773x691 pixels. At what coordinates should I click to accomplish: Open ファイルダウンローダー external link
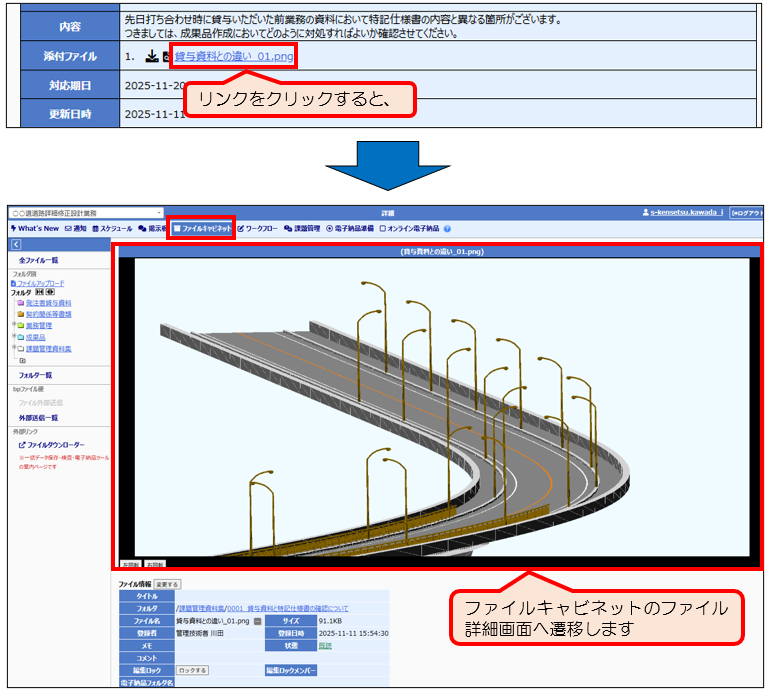[54, 444]
